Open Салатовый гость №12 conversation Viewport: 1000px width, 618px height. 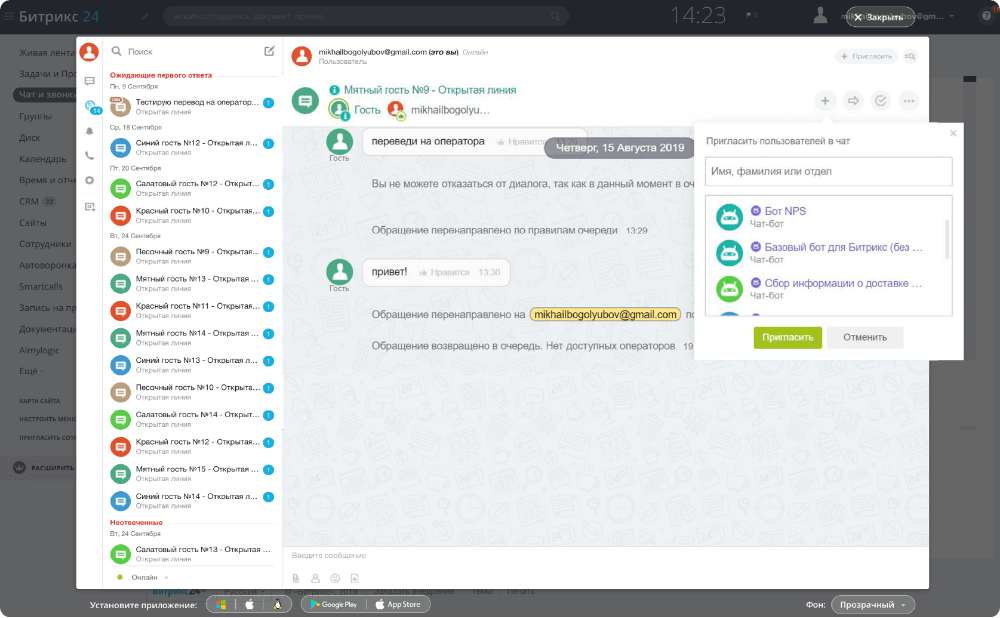pos(192,188)
